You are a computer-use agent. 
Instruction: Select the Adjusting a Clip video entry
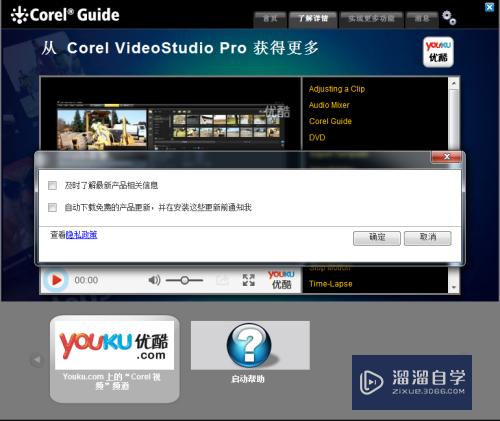(337, 89)
